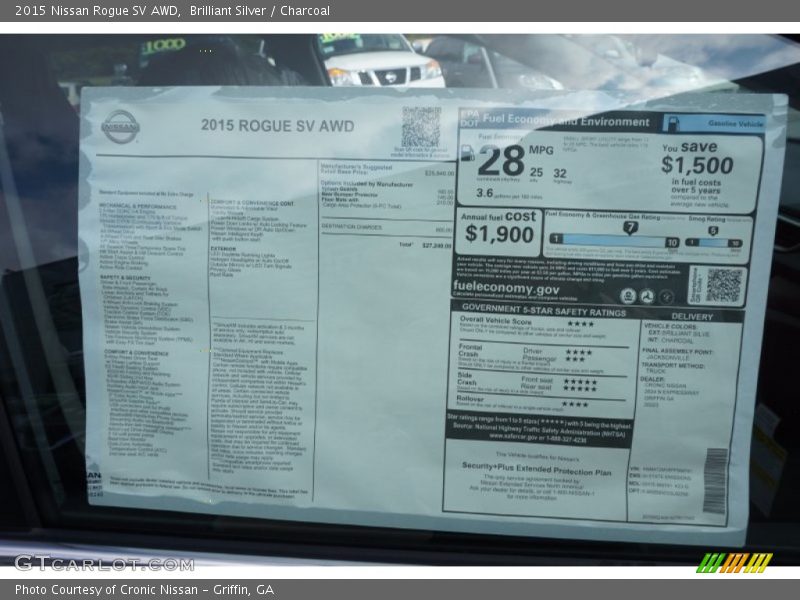Click 'Security+Plus Extended Protection Plan' text
Screen dimensions: 800x600
coord(536,468)
